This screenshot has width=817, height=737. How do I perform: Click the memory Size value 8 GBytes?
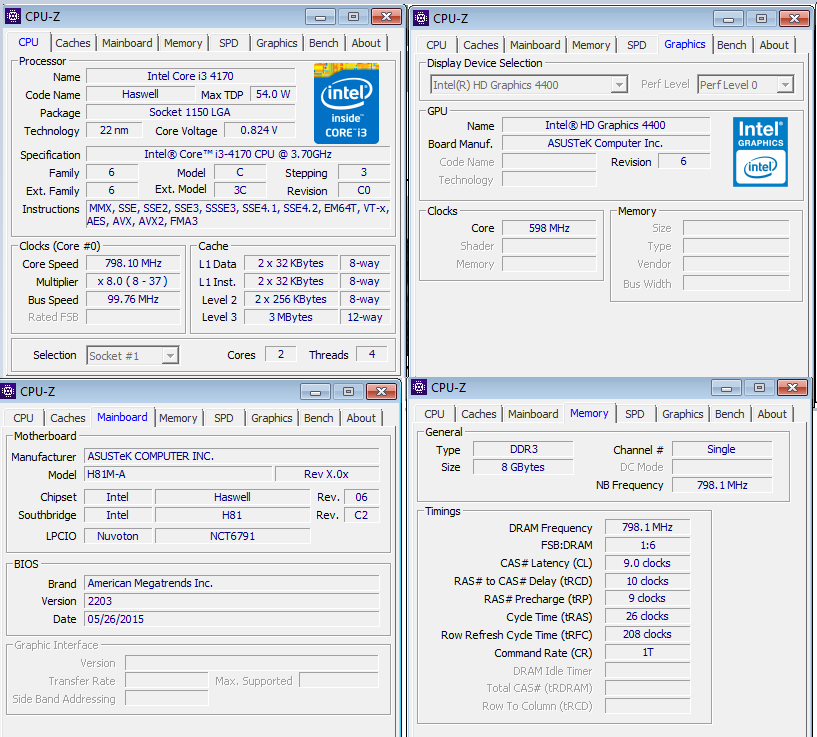(x=523, y=468)
